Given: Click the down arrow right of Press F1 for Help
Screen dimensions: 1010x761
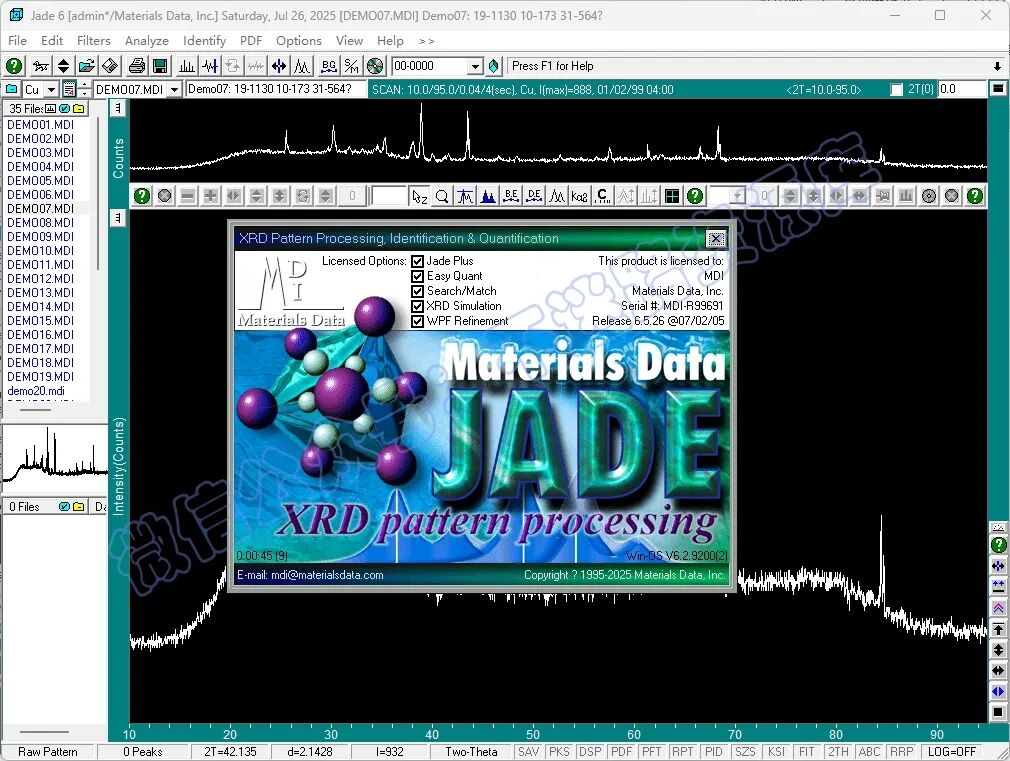Looking at the screenshot, I should click(997, 66).
